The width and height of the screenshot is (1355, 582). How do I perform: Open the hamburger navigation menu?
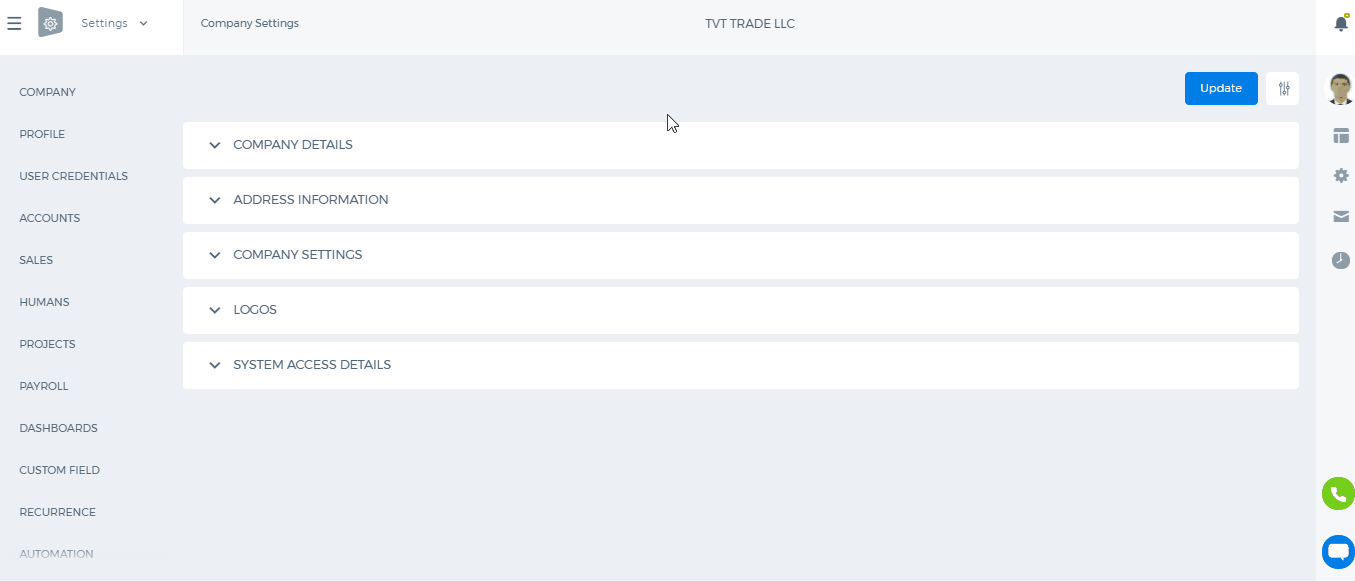pos(14,23)
